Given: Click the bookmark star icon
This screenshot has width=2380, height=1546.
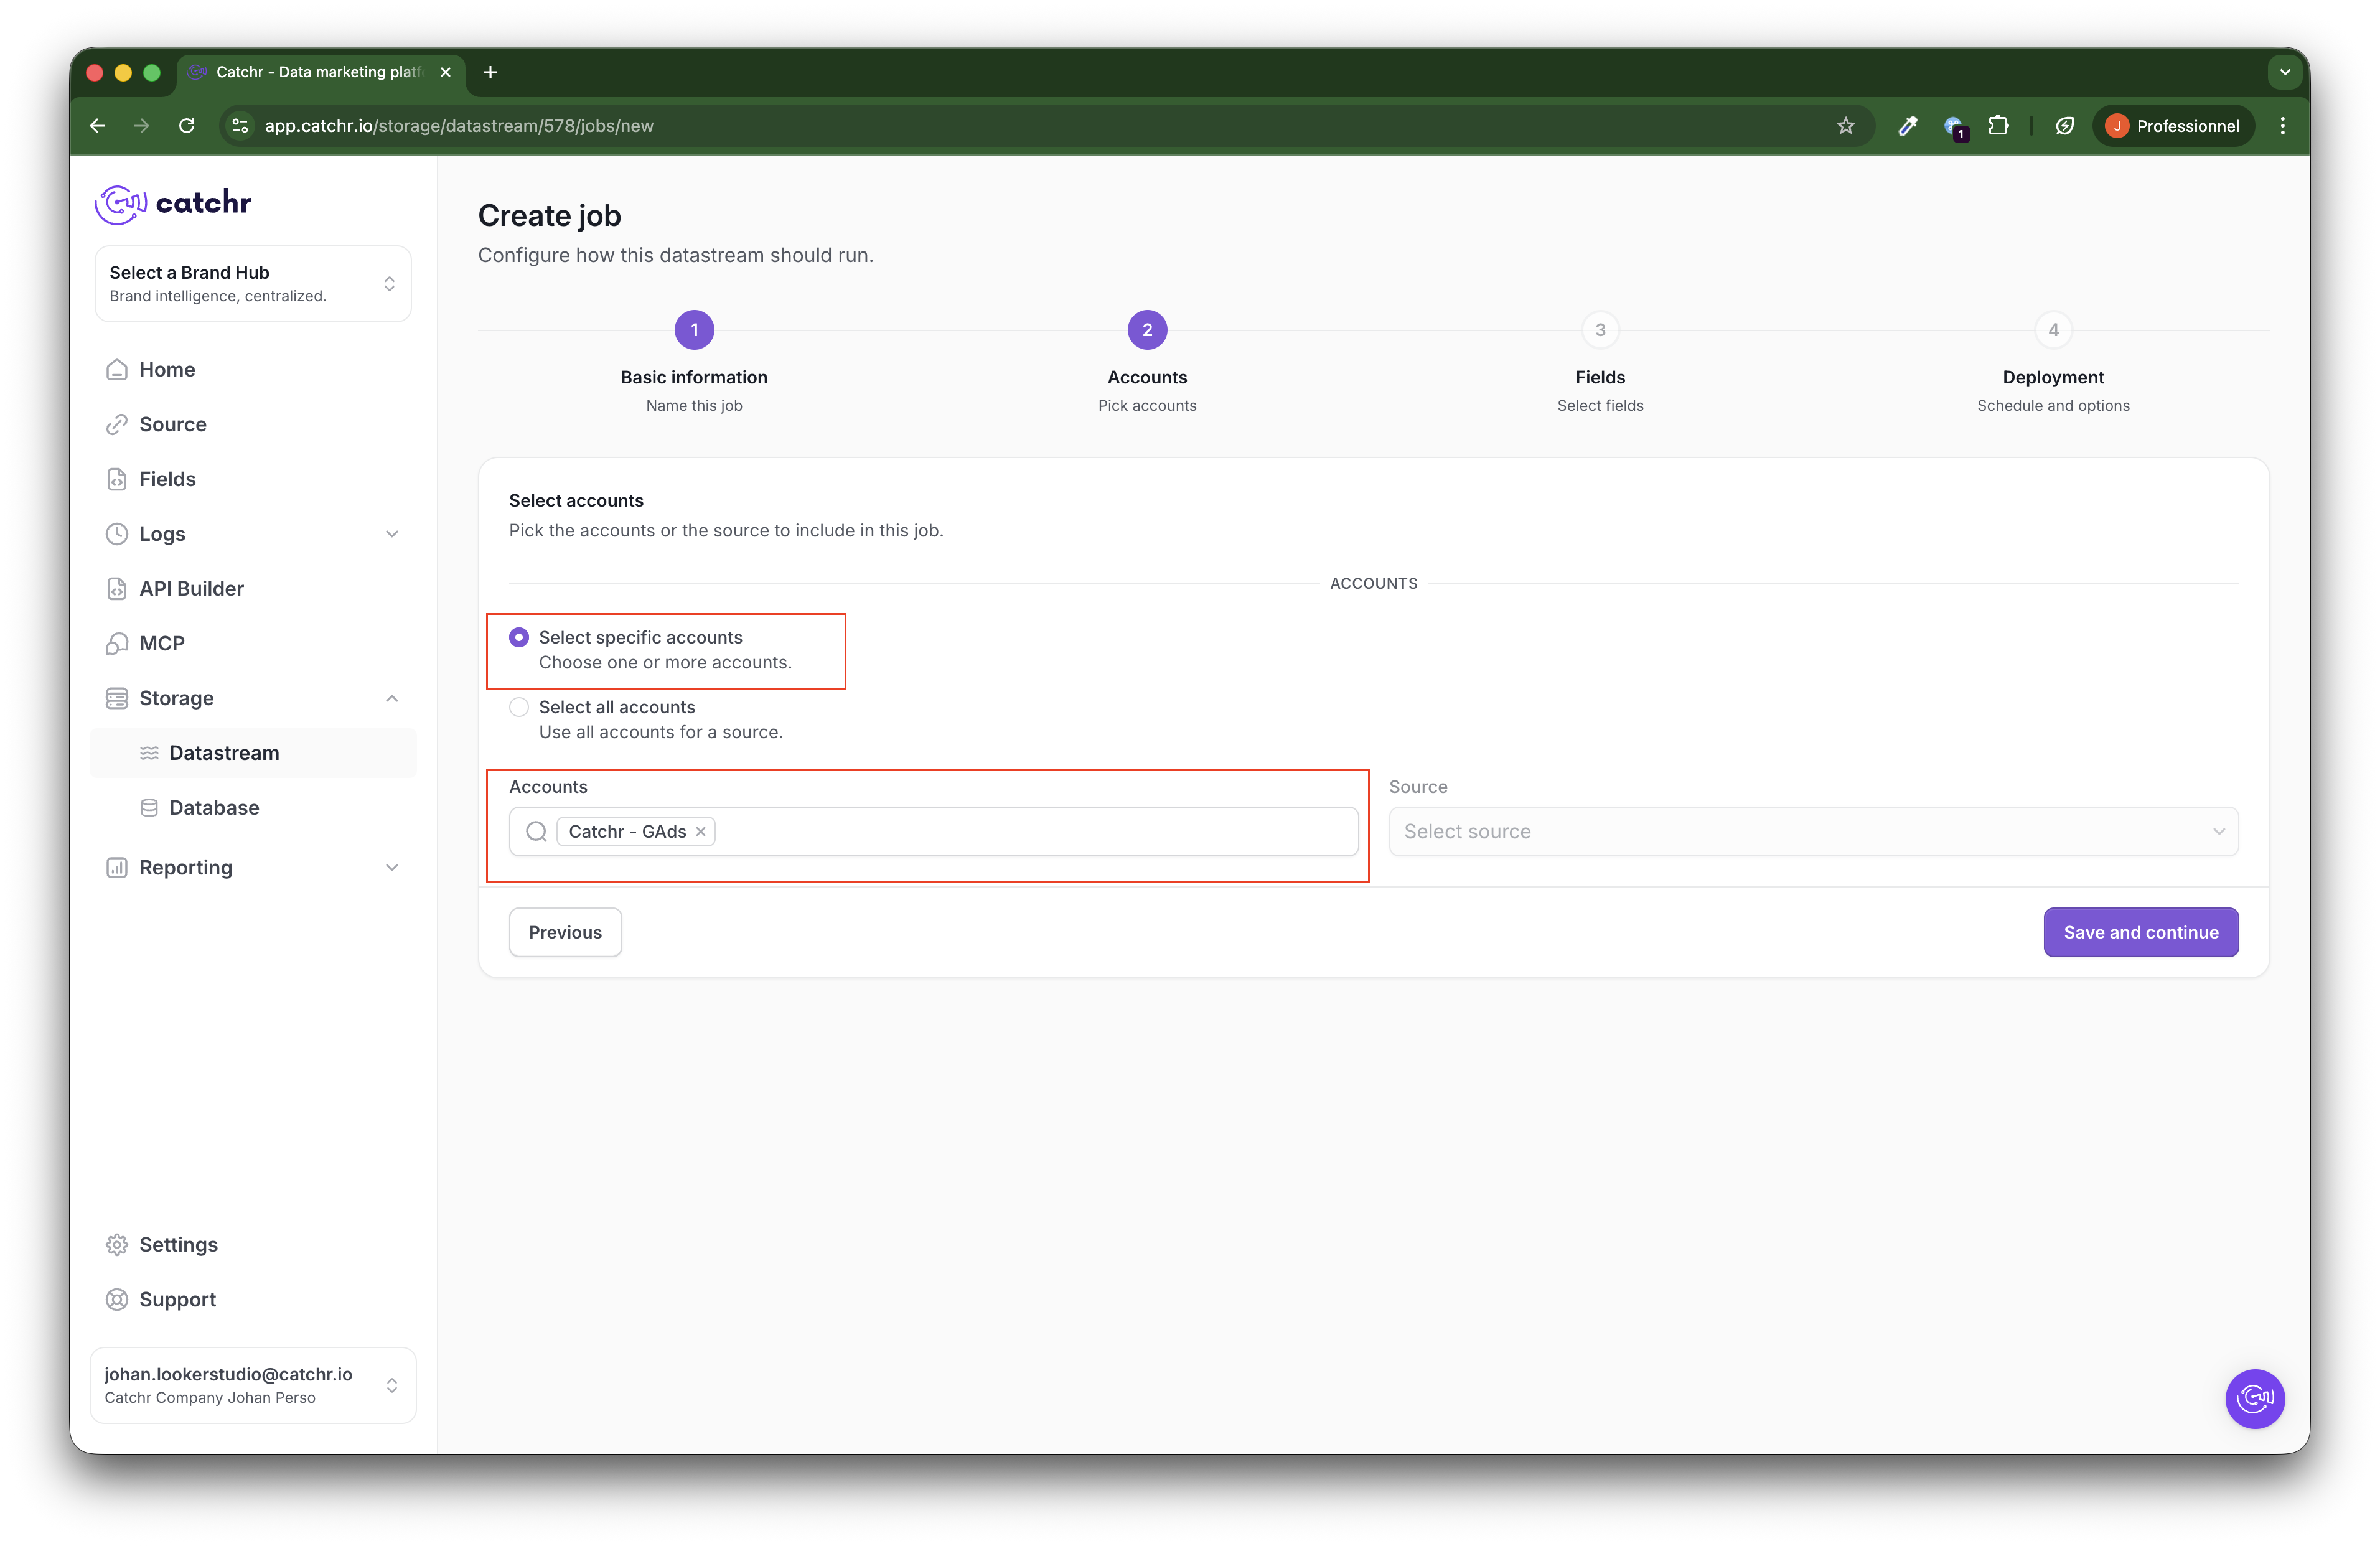Looking at the screenshot, I should (x=1845, y=126).
